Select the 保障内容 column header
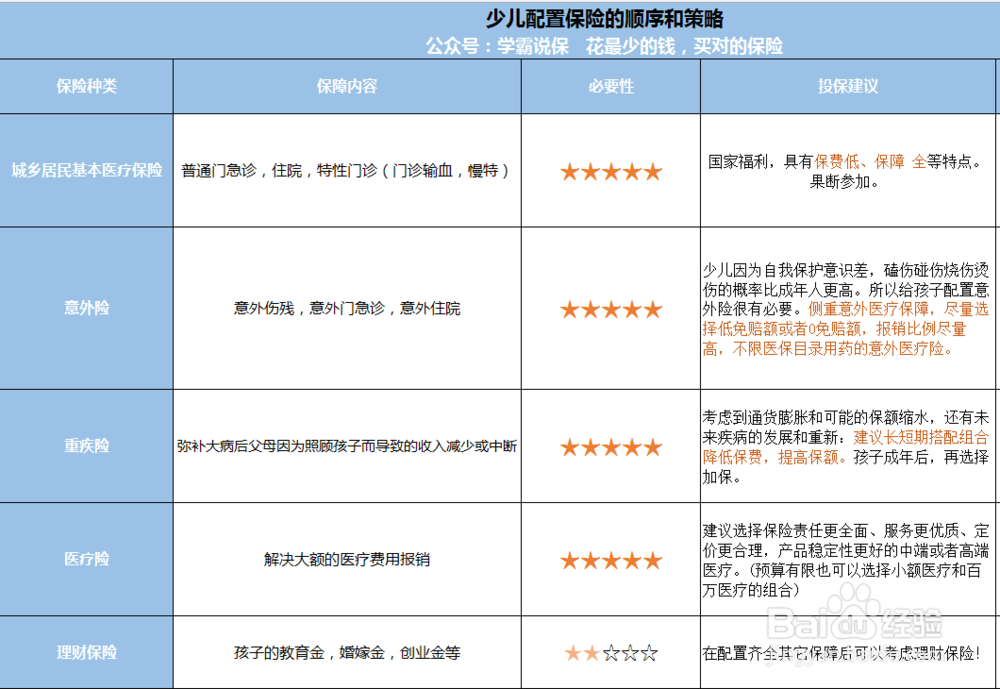This screenshot has width=1000, height=689. click(347, 86)
